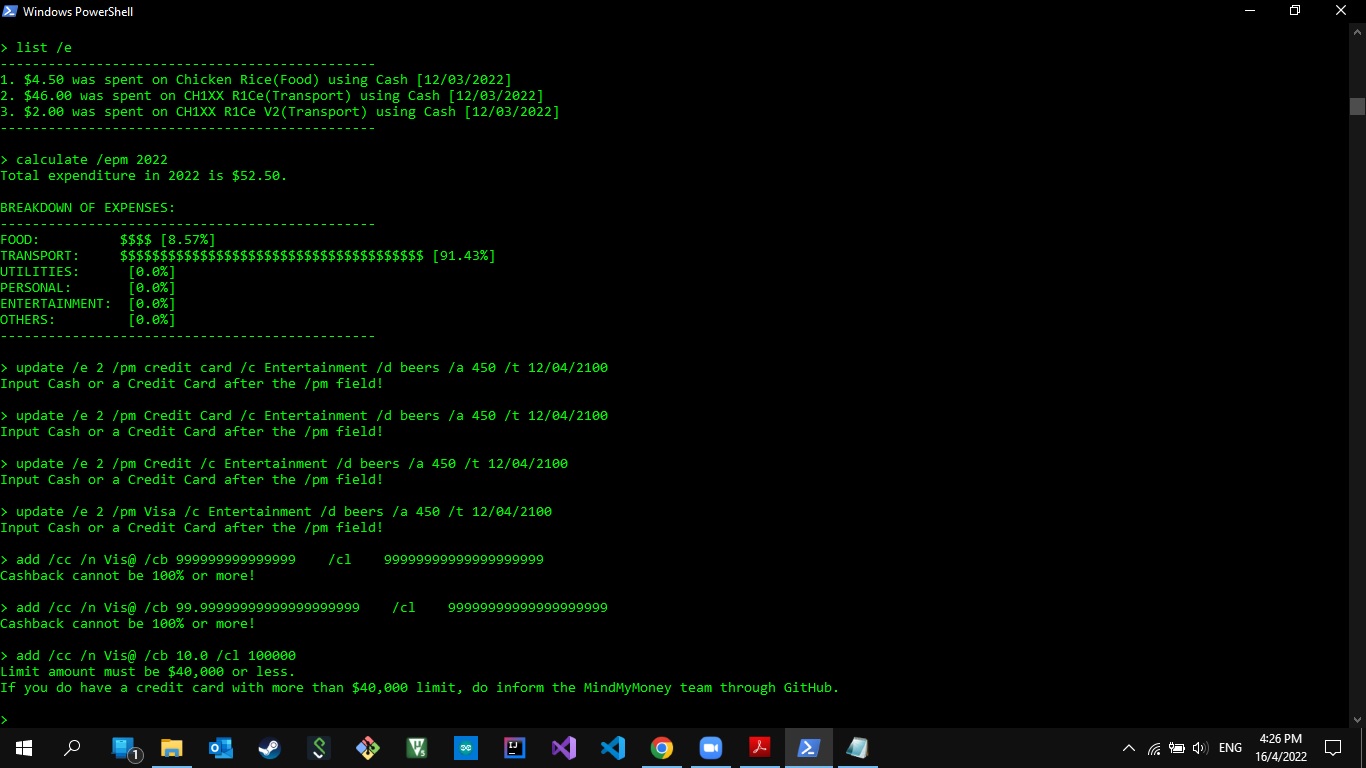Switch to Google Chrome
Image resolution: width=1366 pixels, height=768 pixels.
pyautogui.click(x=662, y=748)
